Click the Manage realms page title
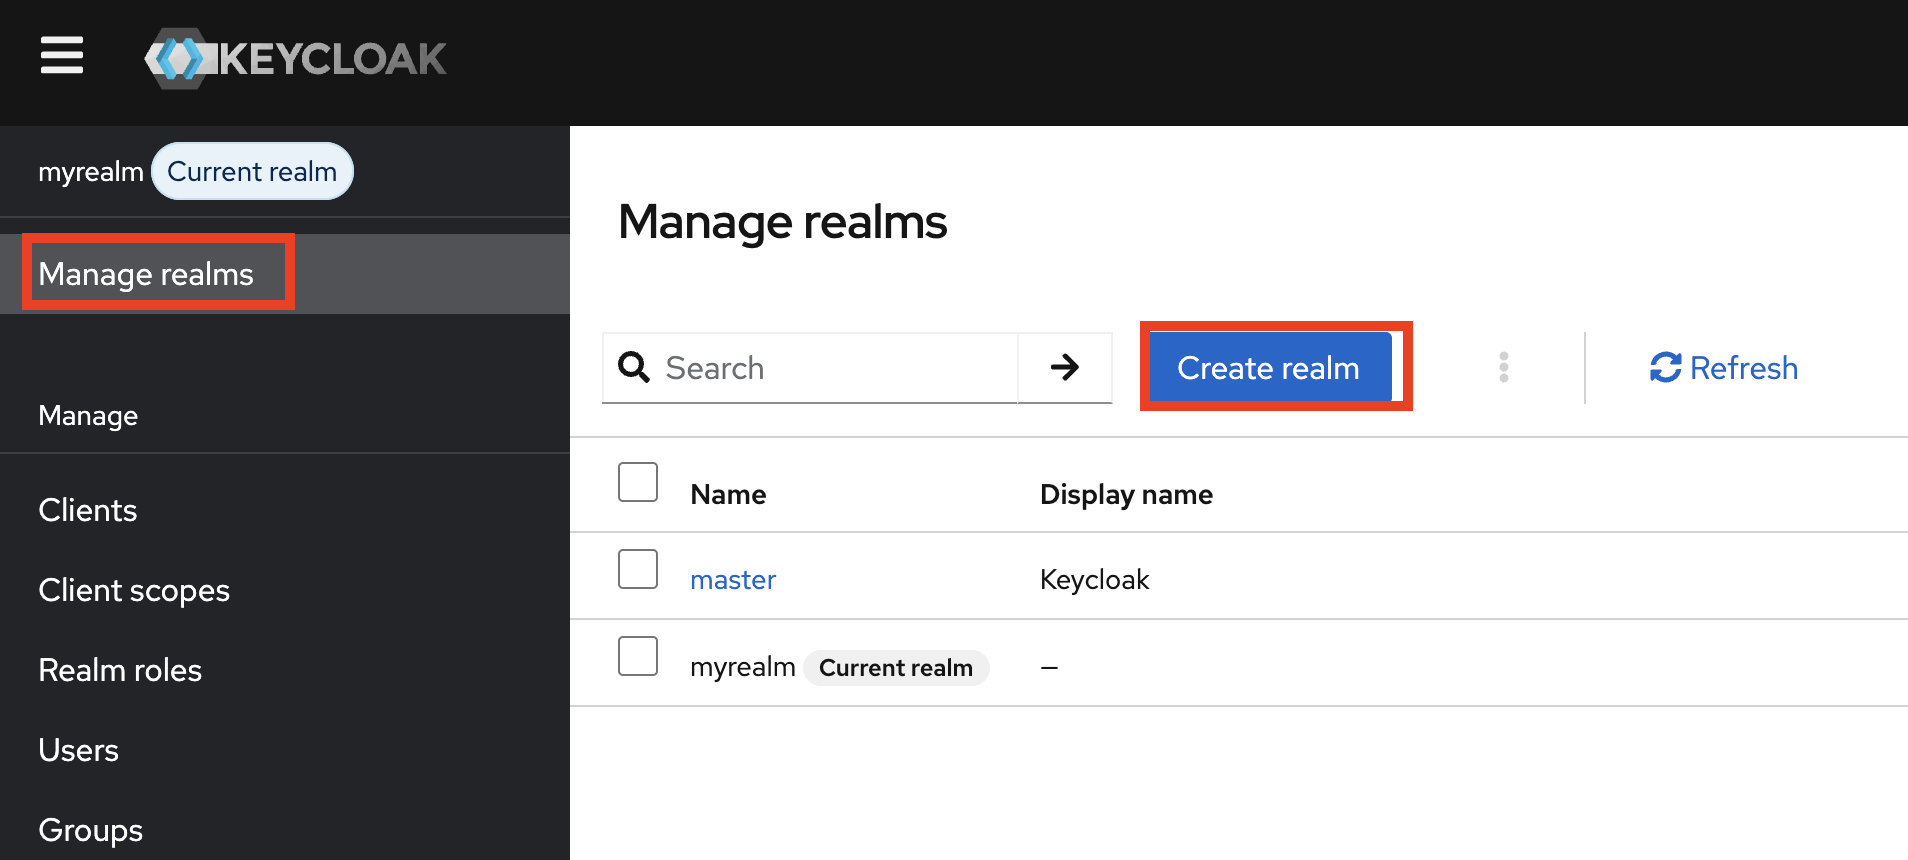The height and width of the screenshot is (860, 1908). click(783, 222)
